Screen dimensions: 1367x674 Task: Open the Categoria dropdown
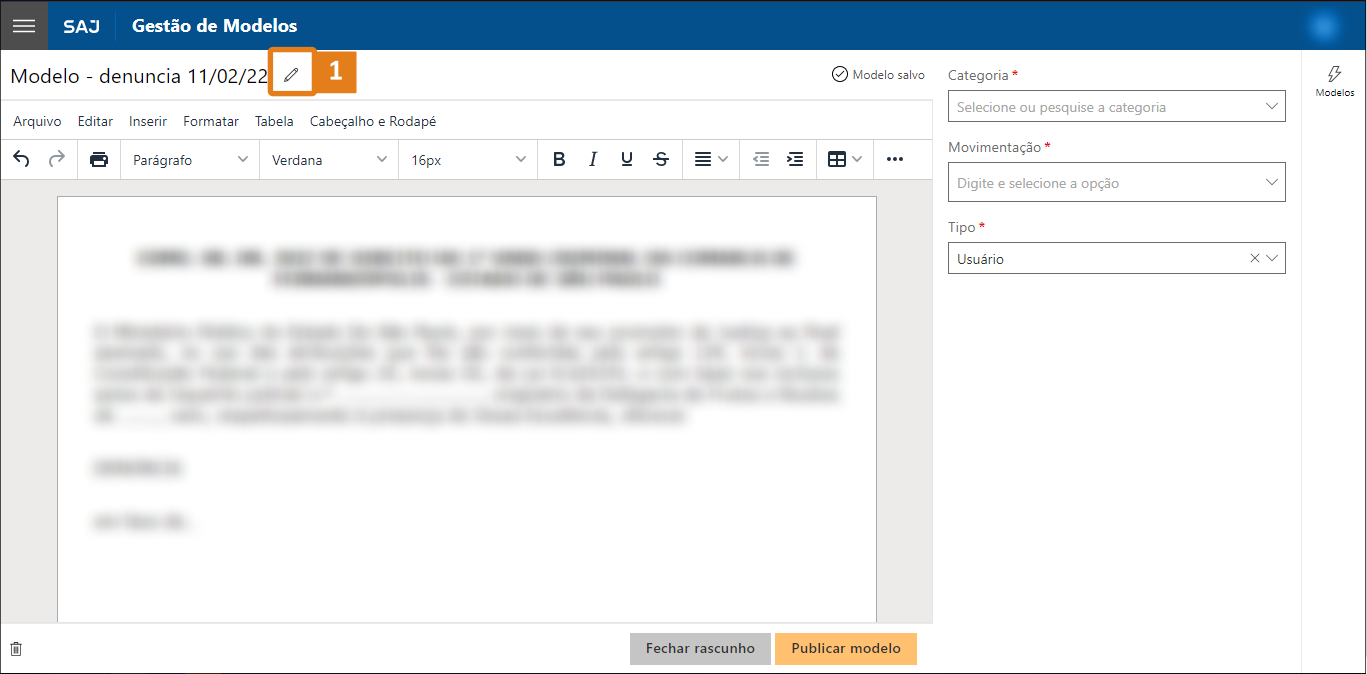(x=1116, y=106)
